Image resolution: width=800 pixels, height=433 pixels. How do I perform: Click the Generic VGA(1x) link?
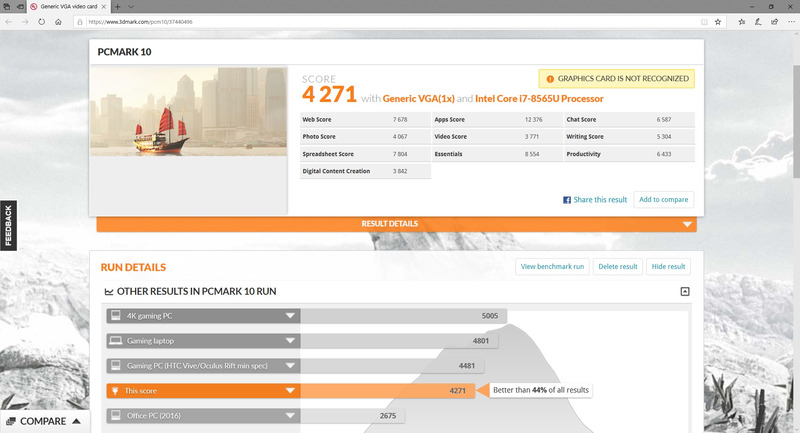point(418,98)
